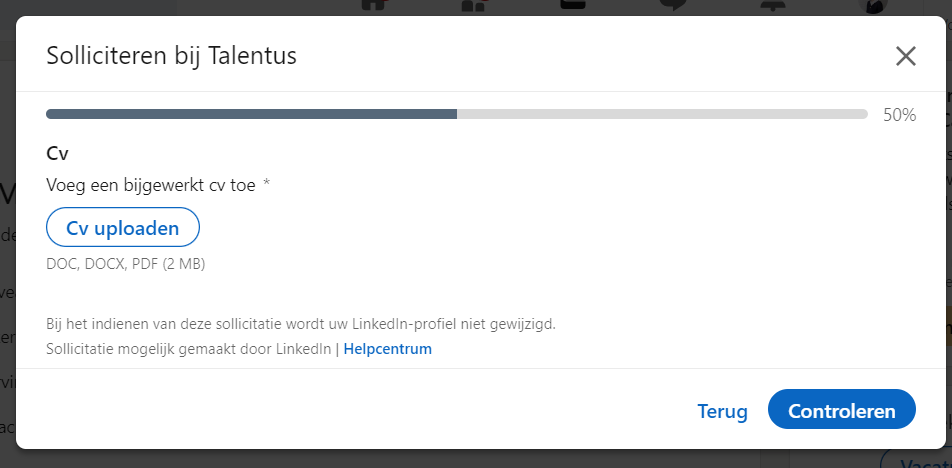Click the LinkedIn-profiel niet gewijzigd notice
Viewport: 952px width, 468px height.
point(301,324)
